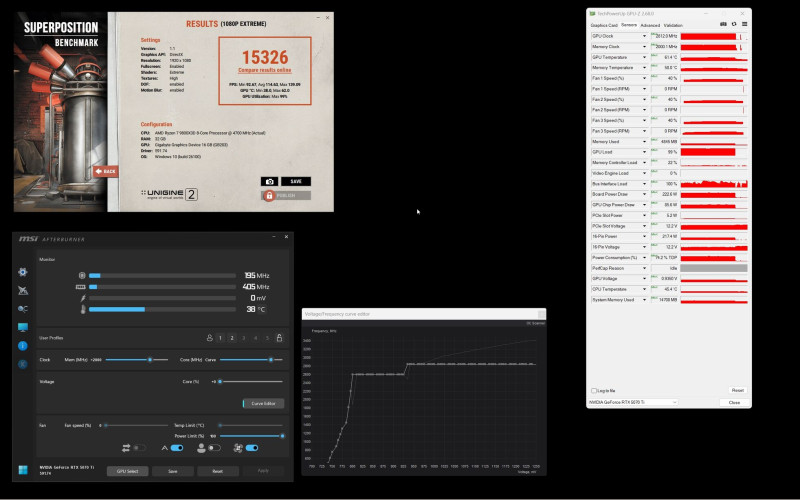Click the thermometer temperature icon in Monitor
The image size is (800, 500).
coord(83,309)
